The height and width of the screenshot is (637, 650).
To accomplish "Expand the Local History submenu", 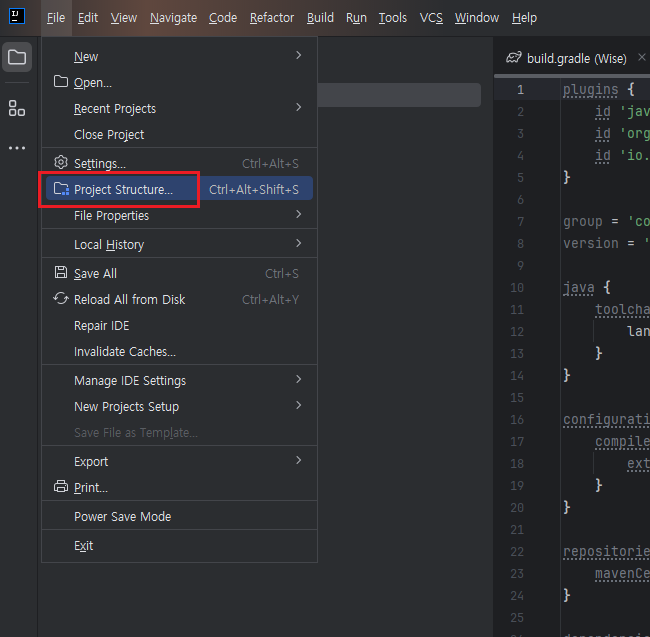I will pos(298,244).
